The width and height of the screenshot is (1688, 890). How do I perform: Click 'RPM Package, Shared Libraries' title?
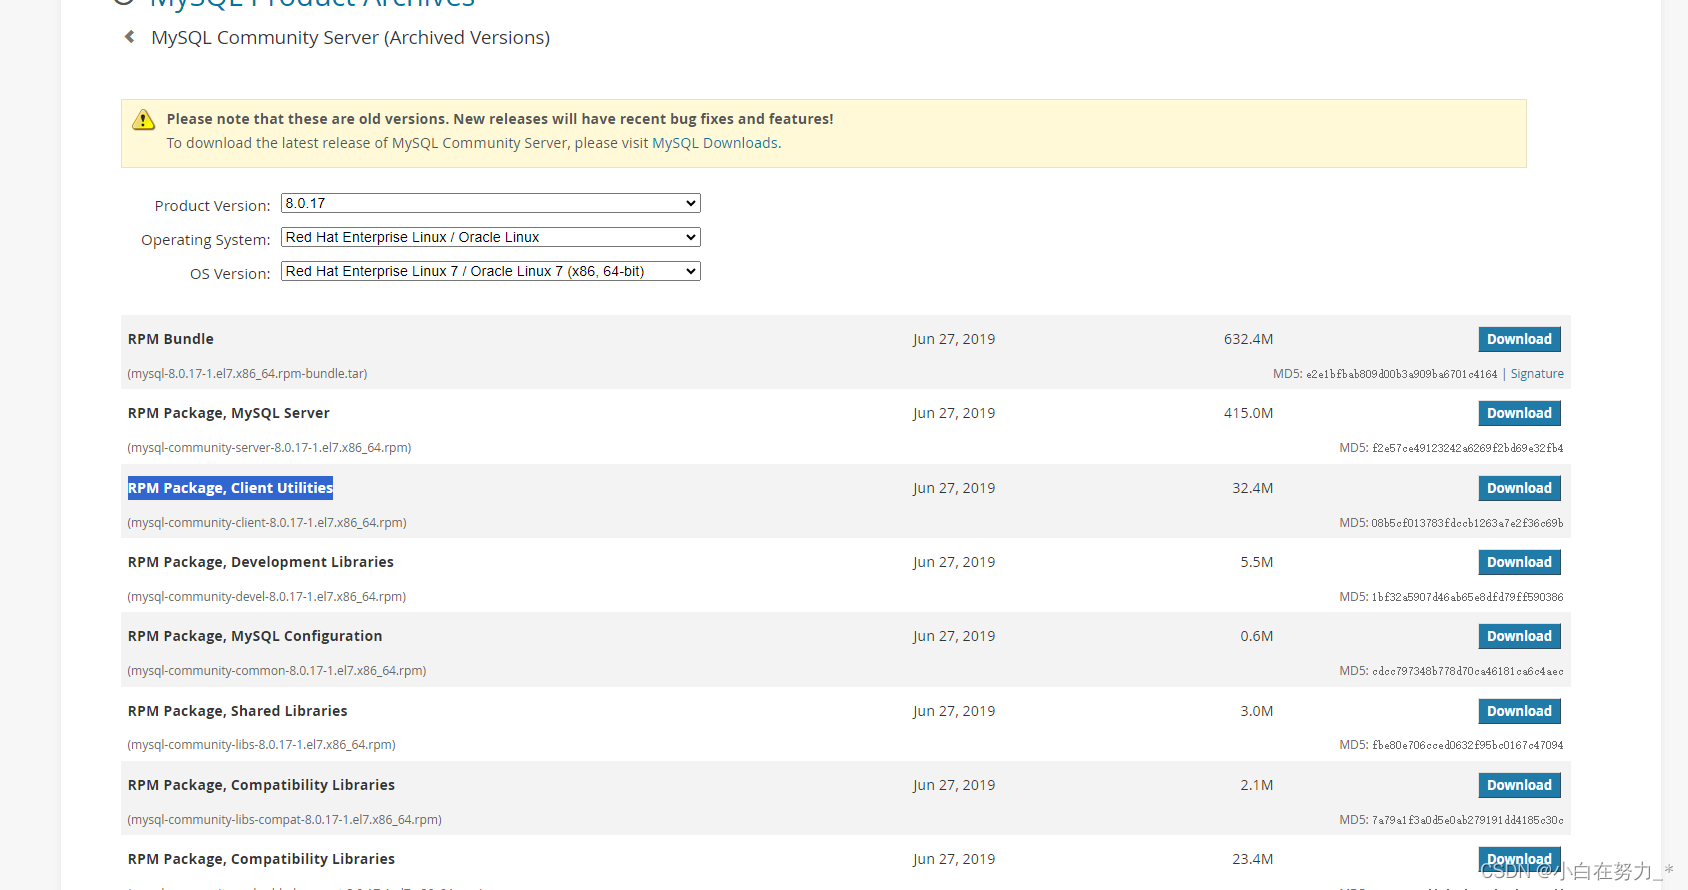[x=238, y=711]
